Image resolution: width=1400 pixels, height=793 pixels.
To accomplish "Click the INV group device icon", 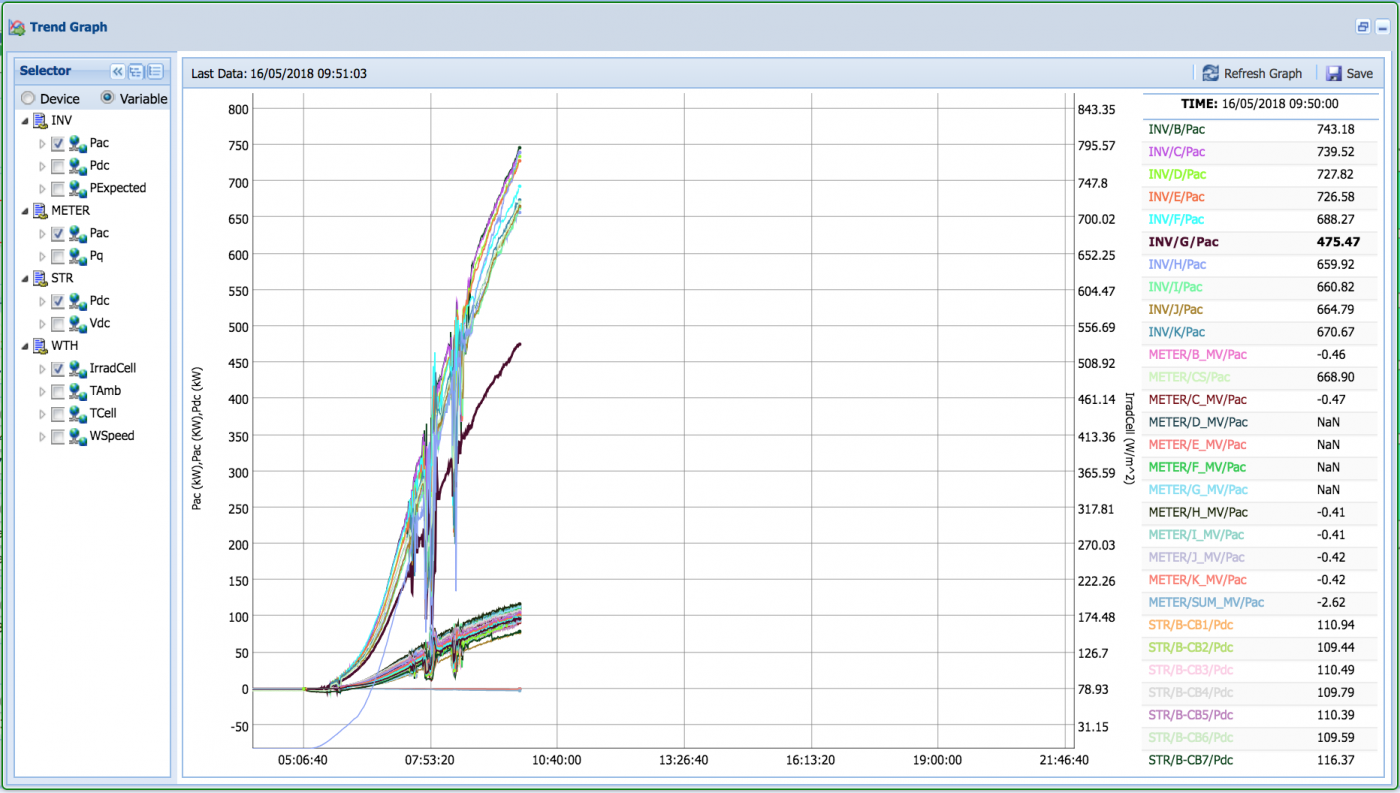I will (40, 121).
